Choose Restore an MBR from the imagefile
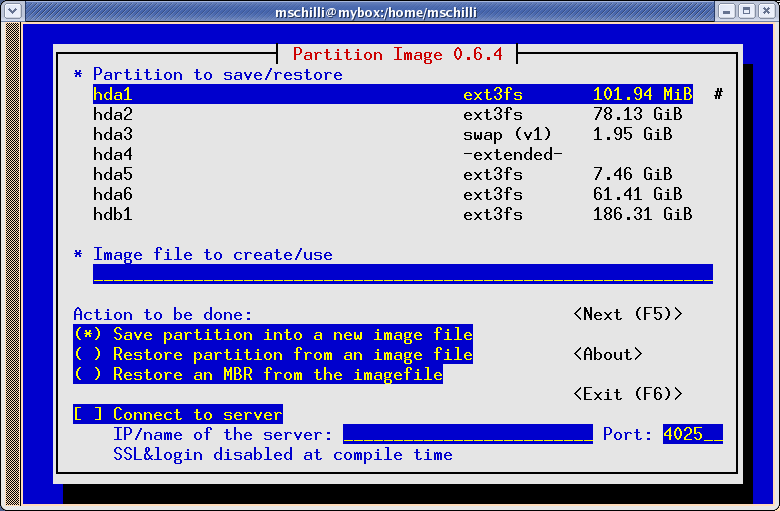The width and height of the screenshot is (780, 511). (x=258, y=374)
